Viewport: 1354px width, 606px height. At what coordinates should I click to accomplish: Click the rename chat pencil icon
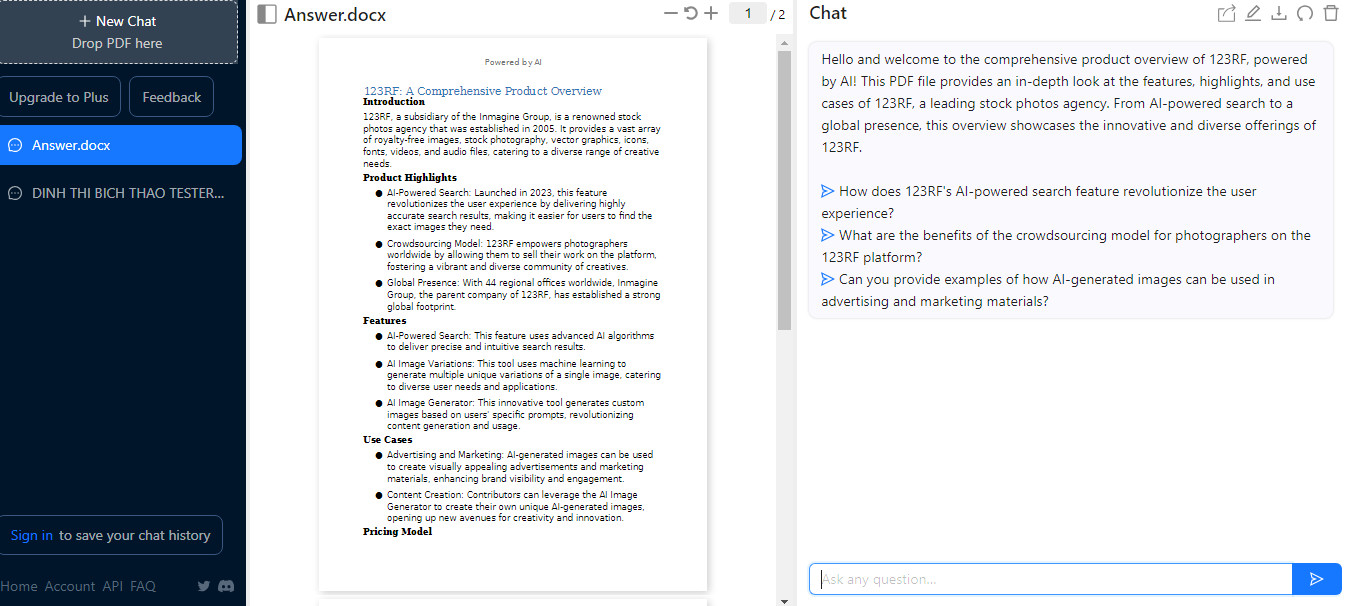1252,13
